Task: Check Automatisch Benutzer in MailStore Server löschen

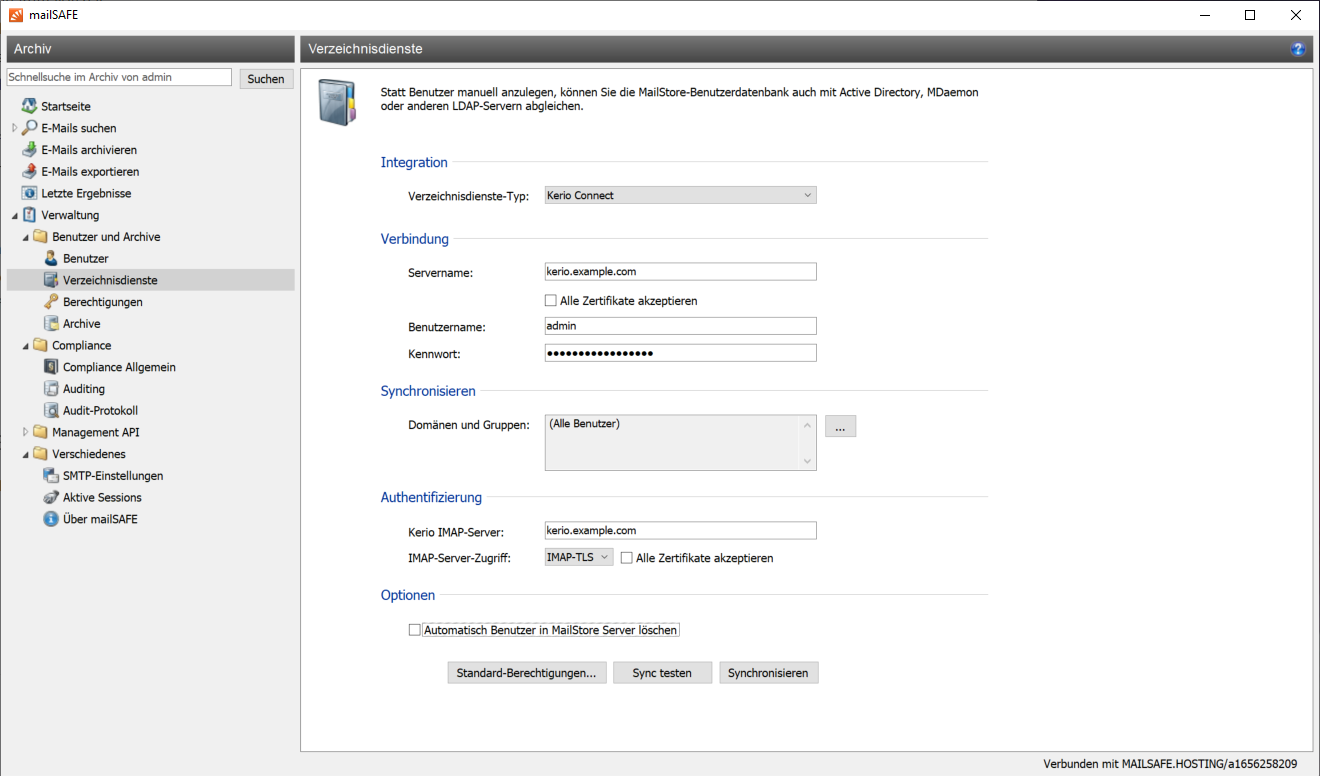Action: [414, 630]
